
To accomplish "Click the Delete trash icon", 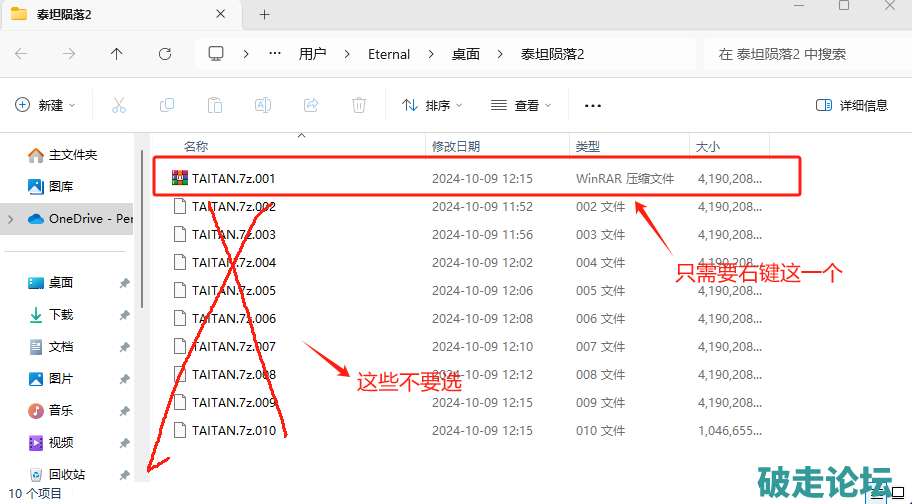I will click(x=359, y=105).
